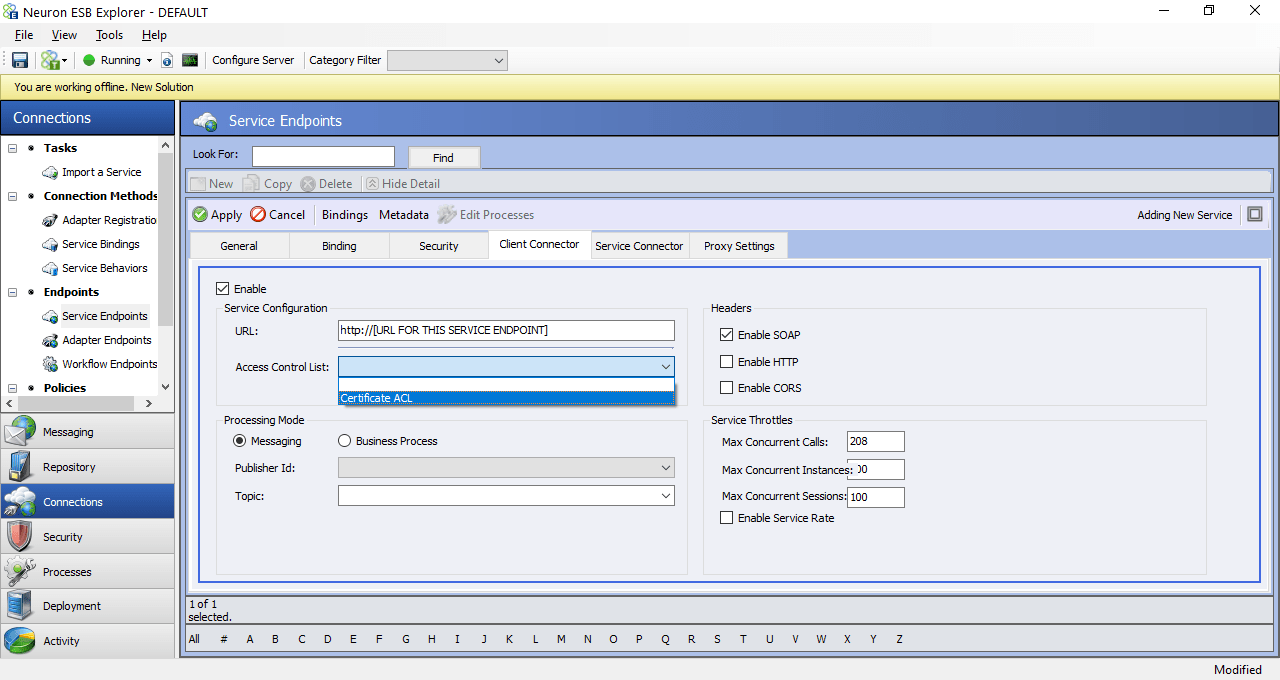Click the Processes section icon
The height and width of the screenshot is (680, 1280).
[20, 572]
